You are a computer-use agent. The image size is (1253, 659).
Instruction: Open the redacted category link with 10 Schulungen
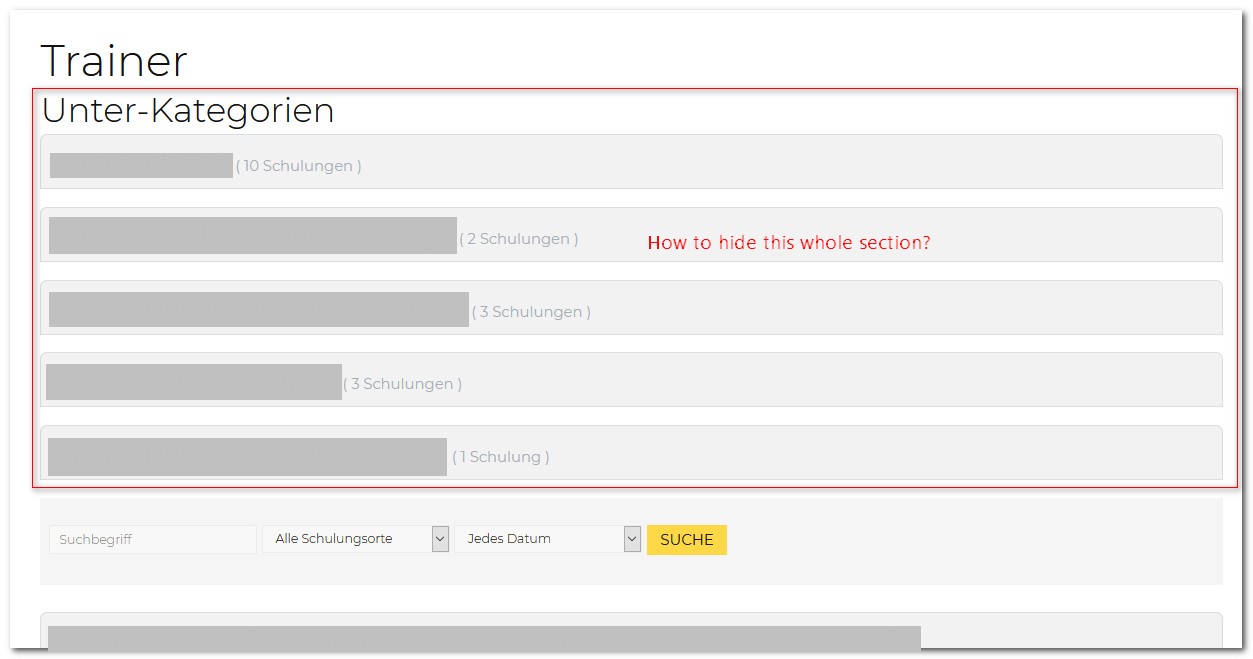141,165
